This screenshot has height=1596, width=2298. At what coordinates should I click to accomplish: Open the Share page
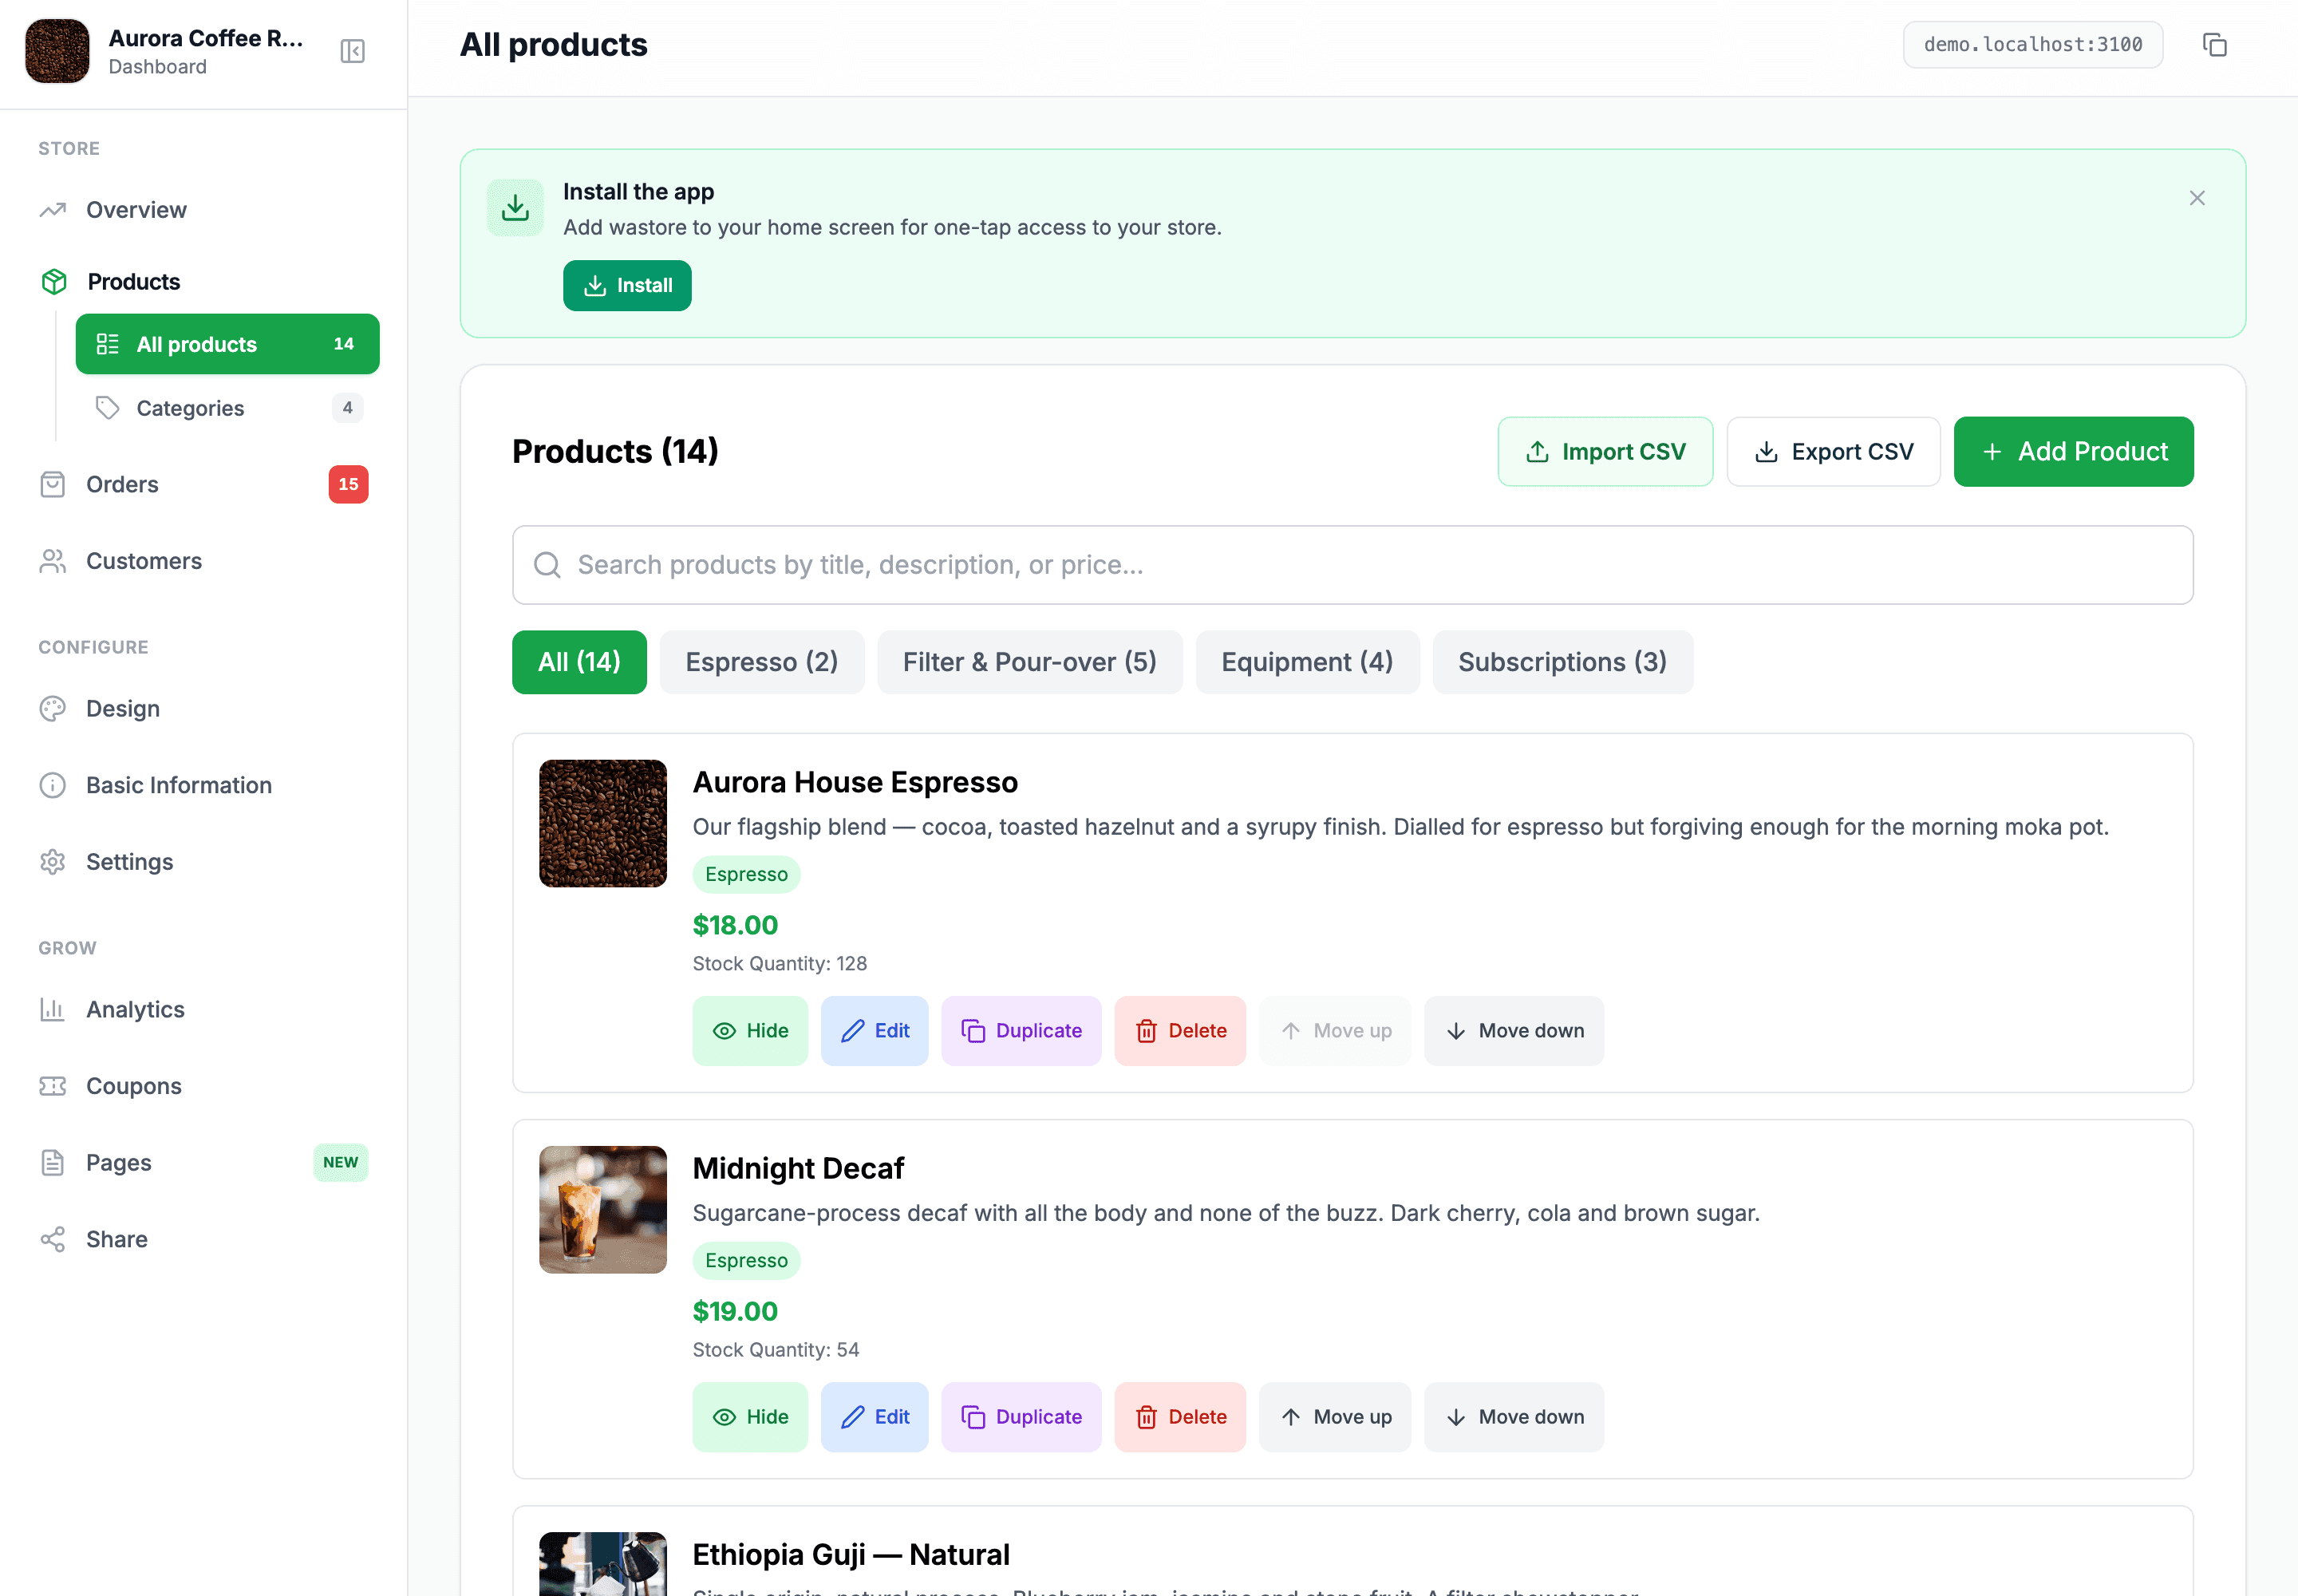click(x=204, y=1239)
